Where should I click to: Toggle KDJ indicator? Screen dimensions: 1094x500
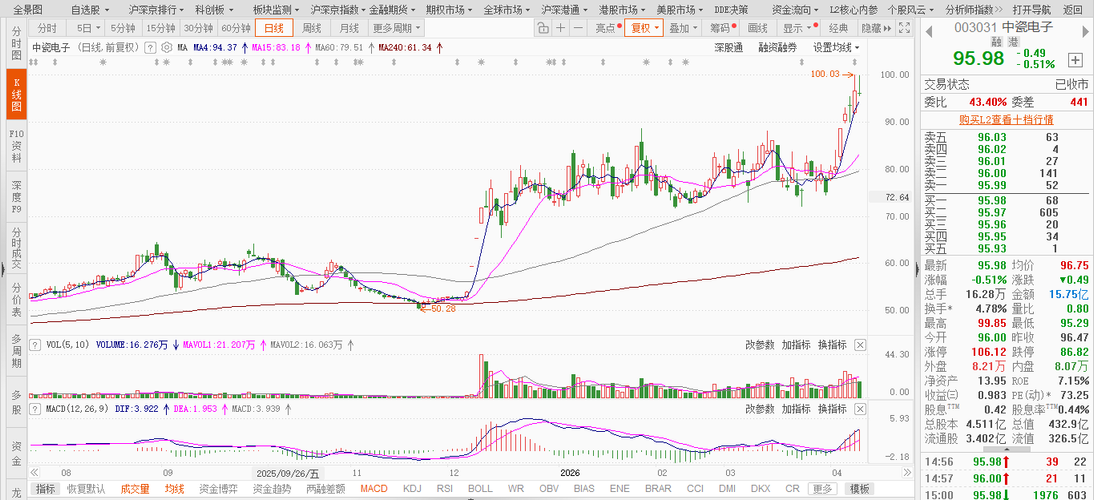[x=412, y=489]
